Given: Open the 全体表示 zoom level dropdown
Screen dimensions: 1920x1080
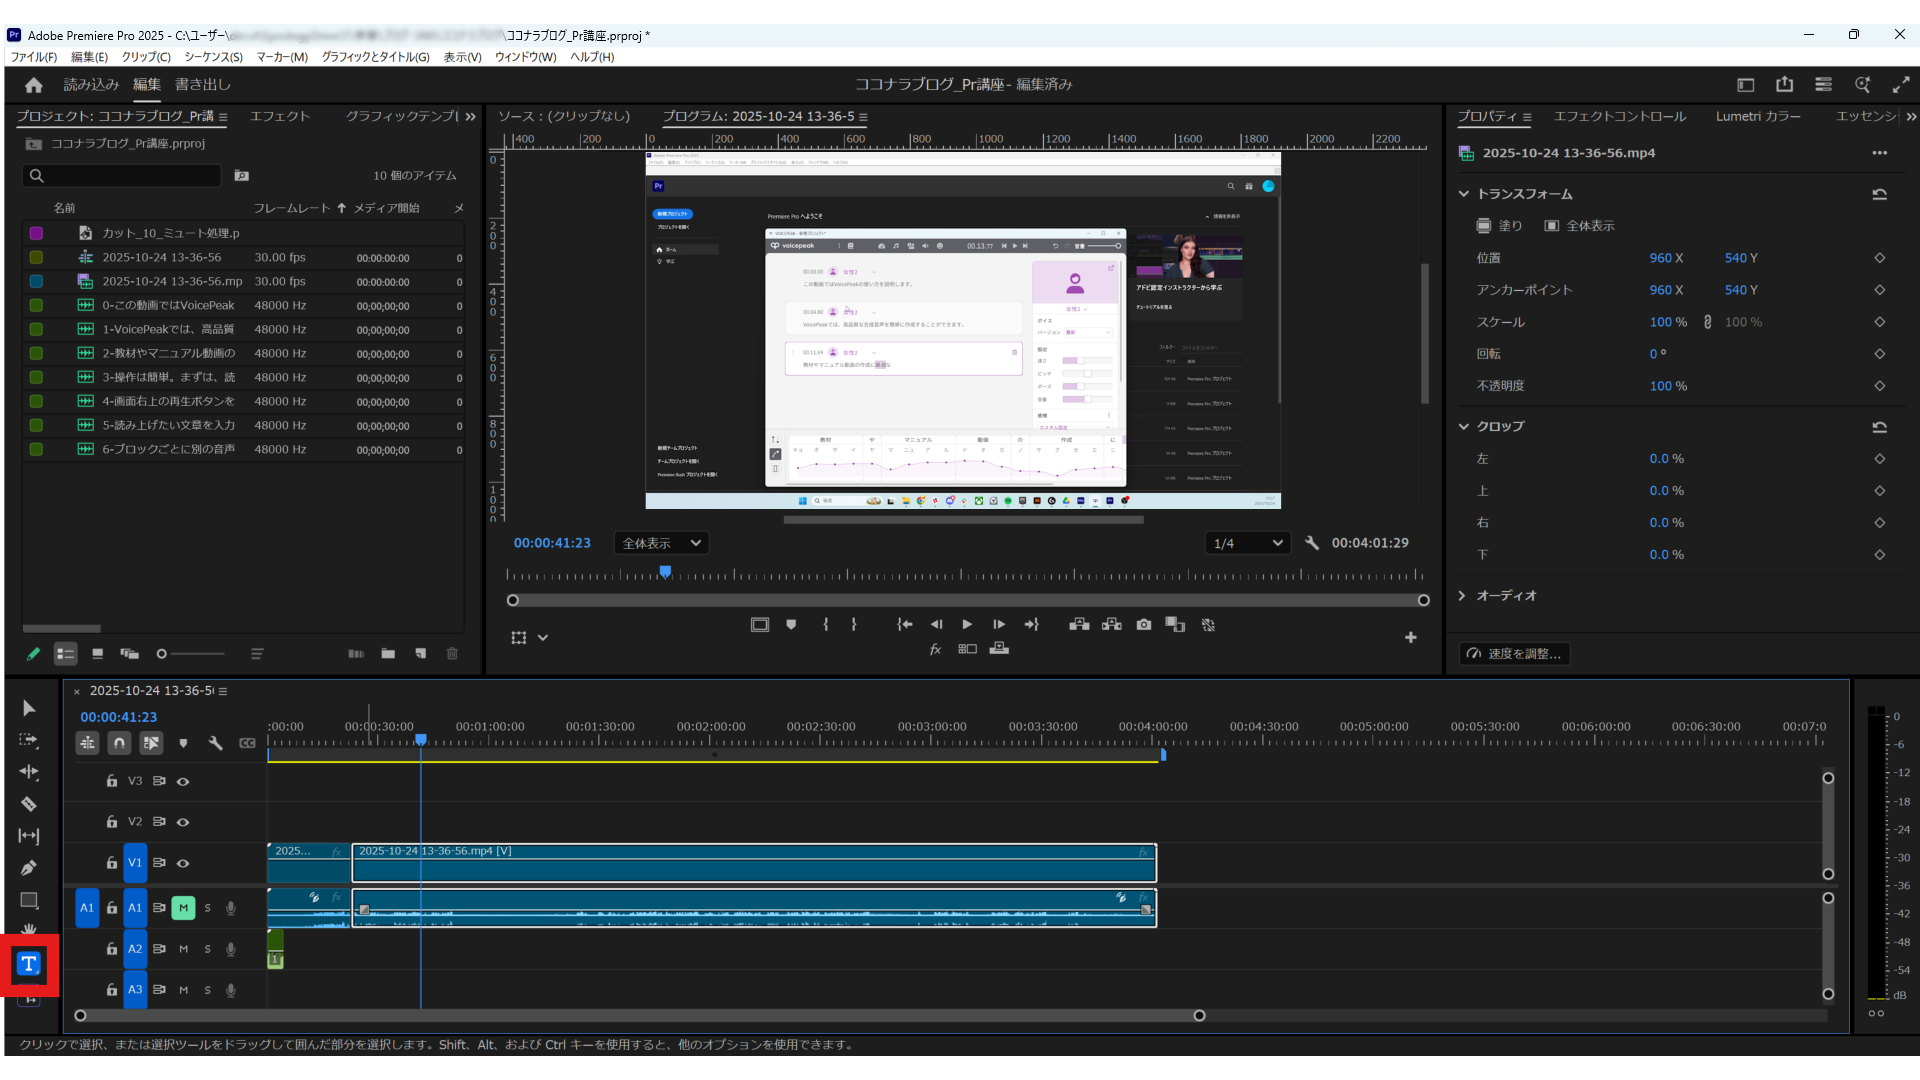Looking at the screenshot, I should [x=661, y=543].
